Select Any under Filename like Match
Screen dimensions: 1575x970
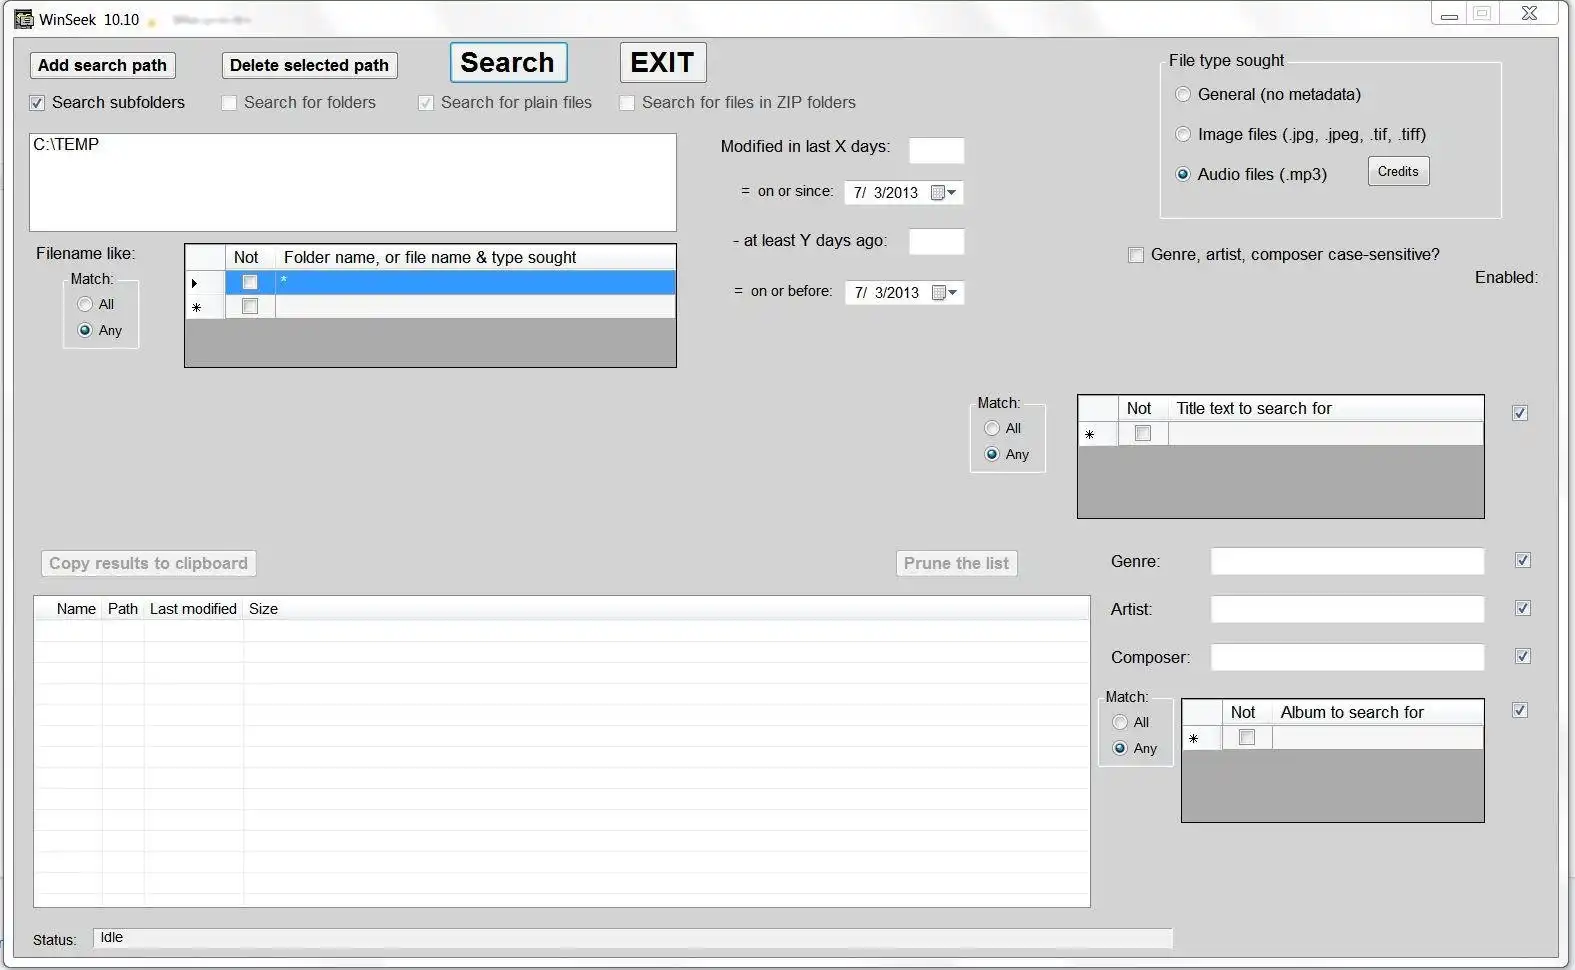85,330
